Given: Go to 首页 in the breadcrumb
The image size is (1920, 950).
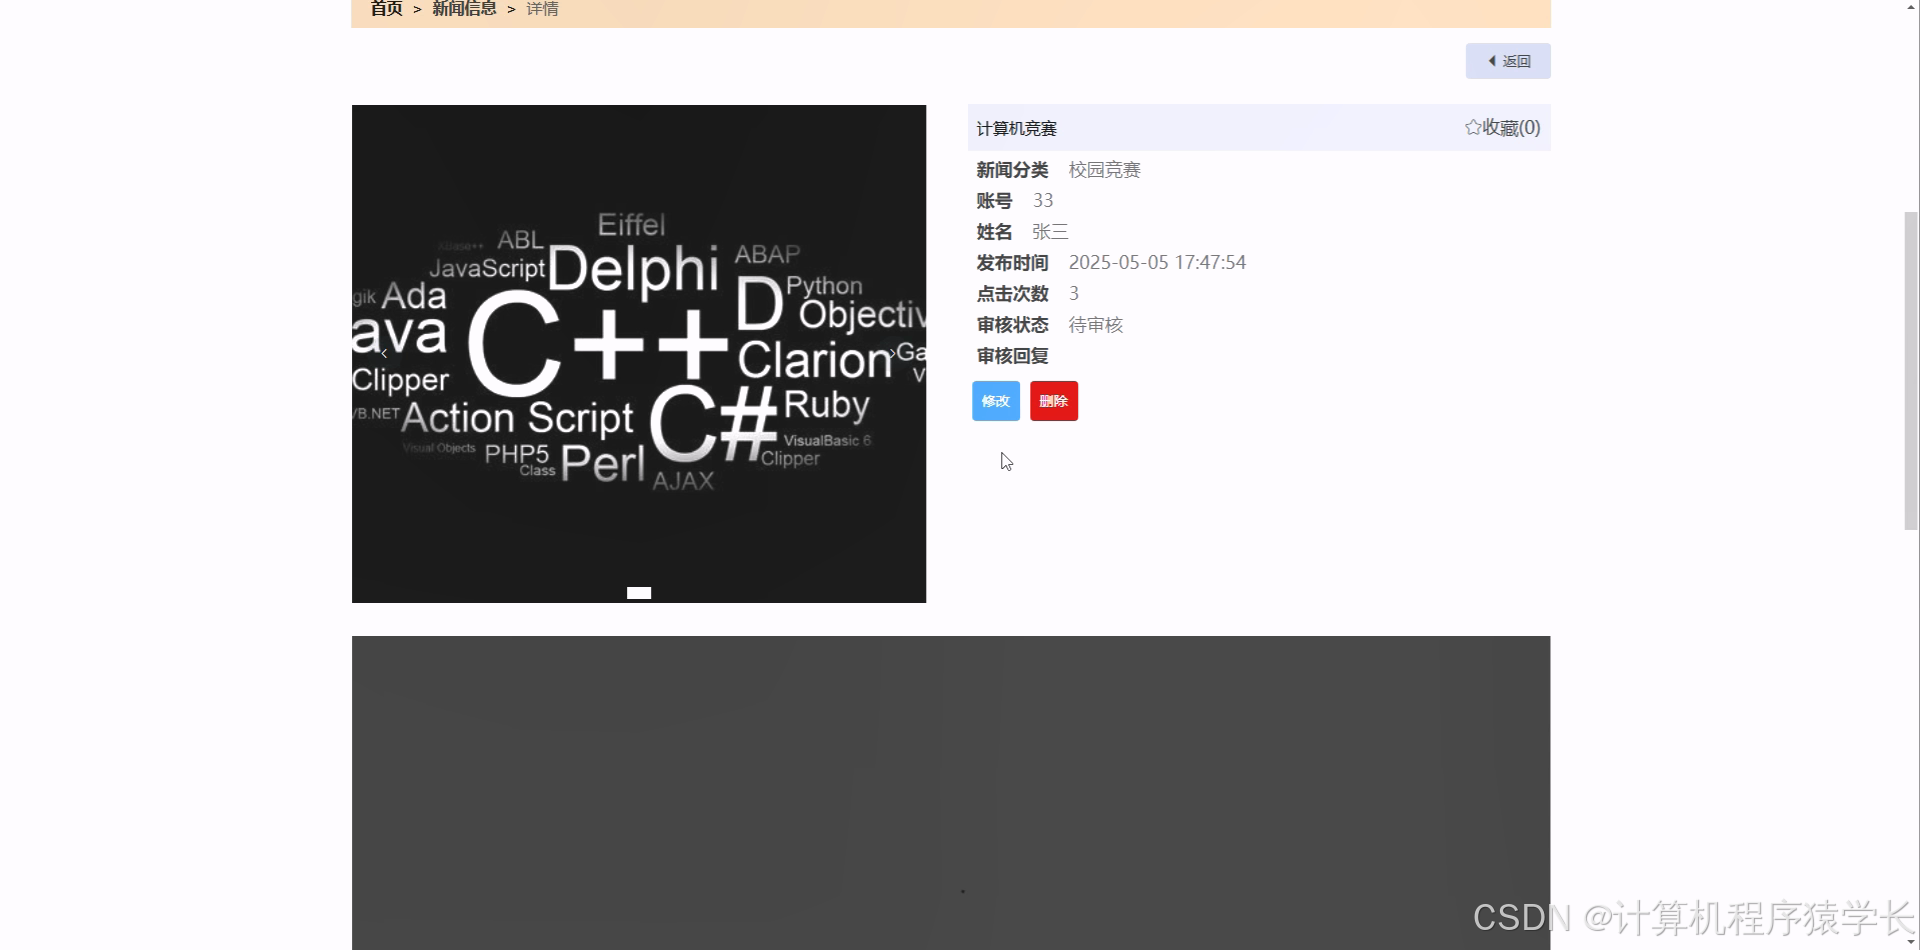Looking at the screenshot, I should pos(386,9).
